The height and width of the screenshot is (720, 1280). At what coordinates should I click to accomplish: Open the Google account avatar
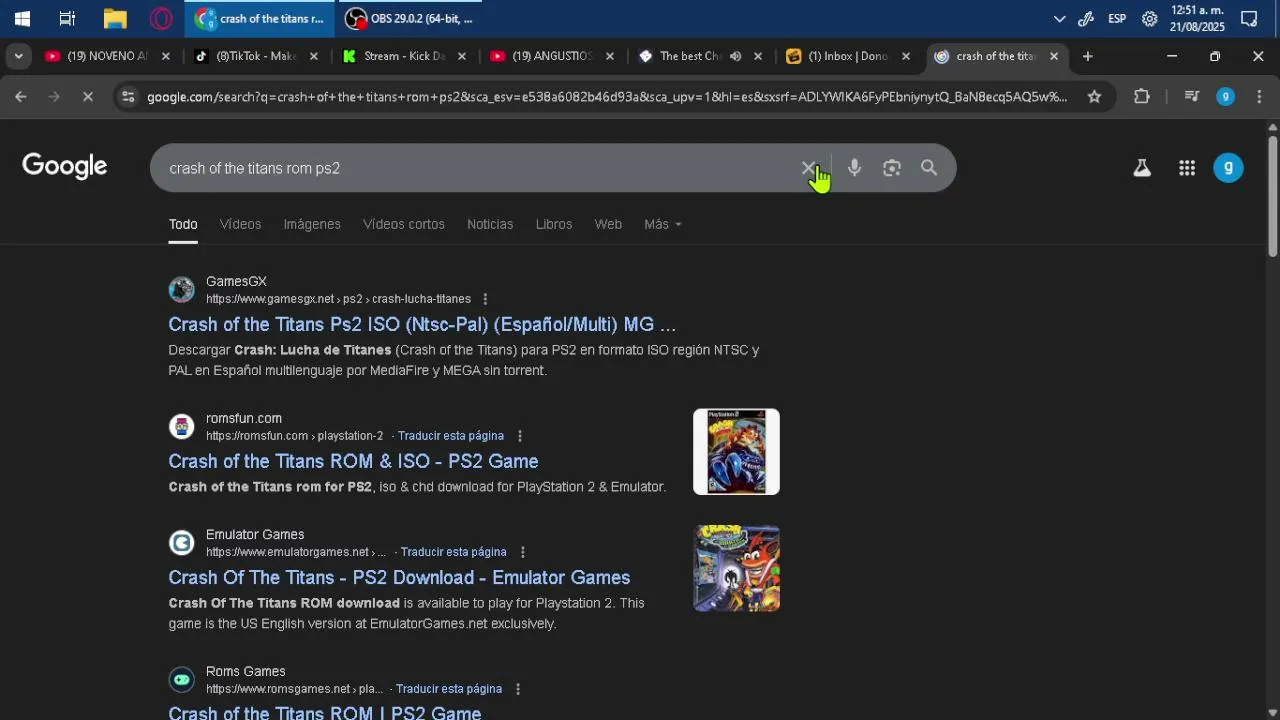1228,168
